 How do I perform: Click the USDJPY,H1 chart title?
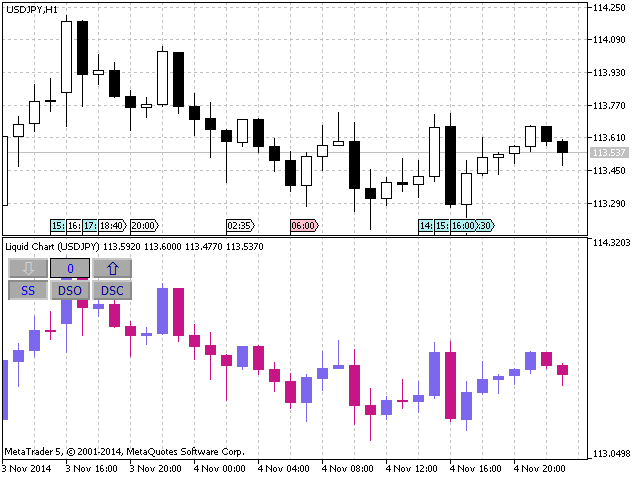pyautogui.click(x=32, y=10)
